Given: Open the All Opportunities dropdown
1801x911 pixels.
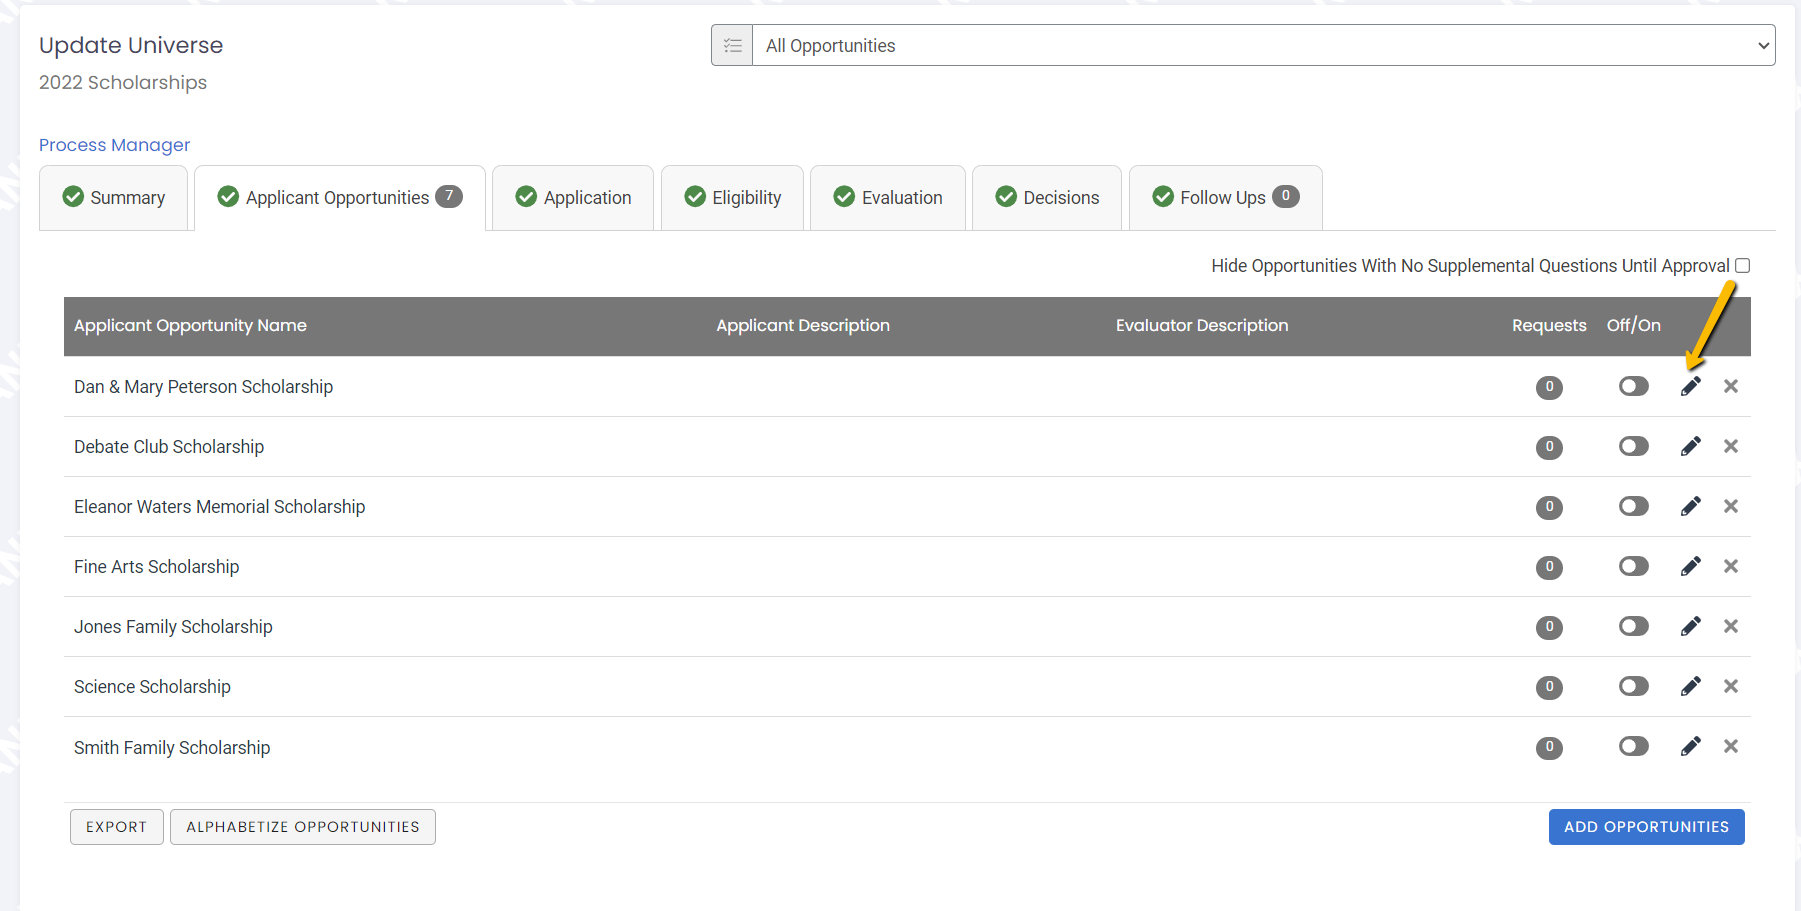Looking at the screenshot, I should coord(1264,45).
